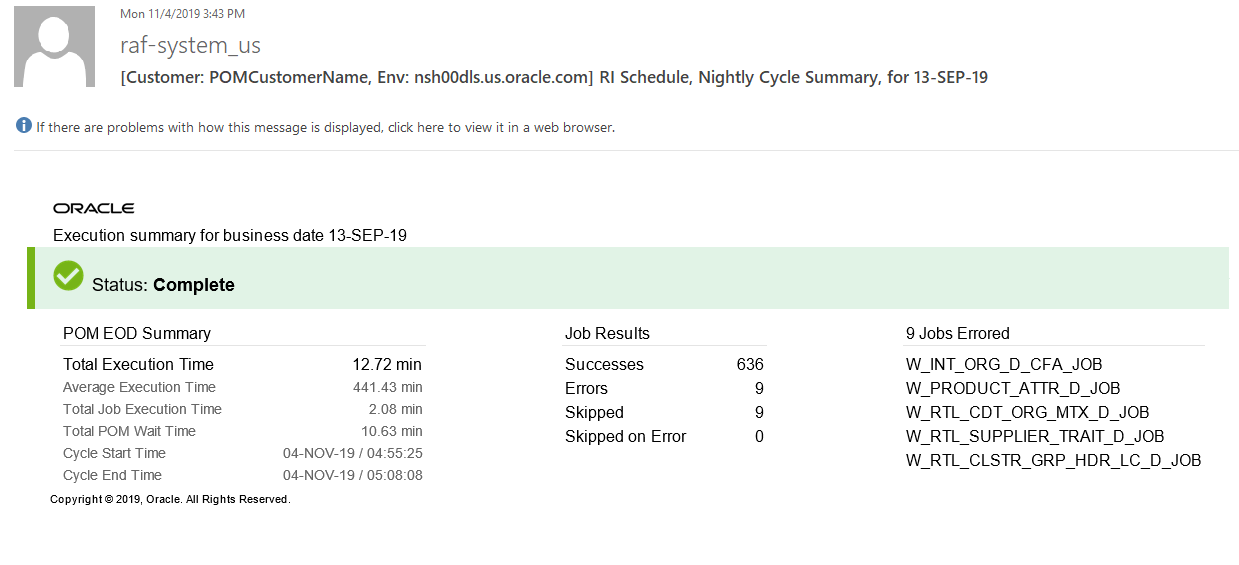
Task: Click sender name raf-system_us
Action: coord(190,46)
